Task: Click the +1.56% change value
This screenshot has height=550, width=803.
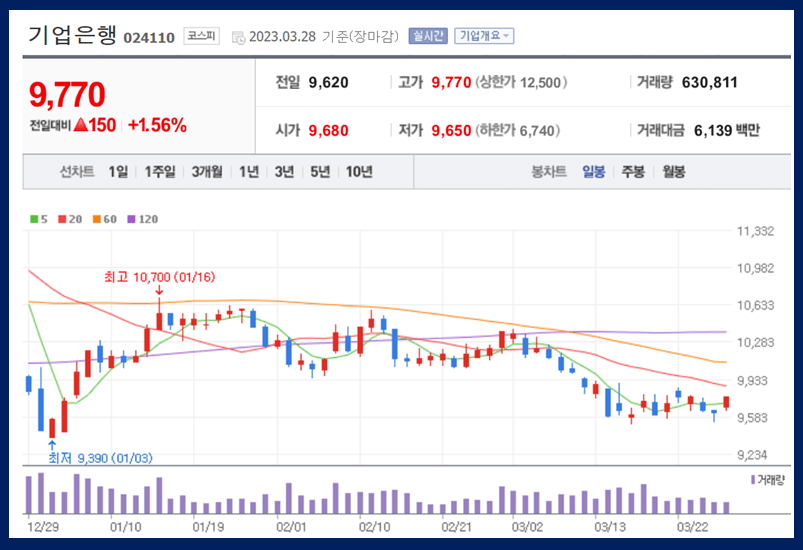Action: pyautogui.click(x=157, y=125)
